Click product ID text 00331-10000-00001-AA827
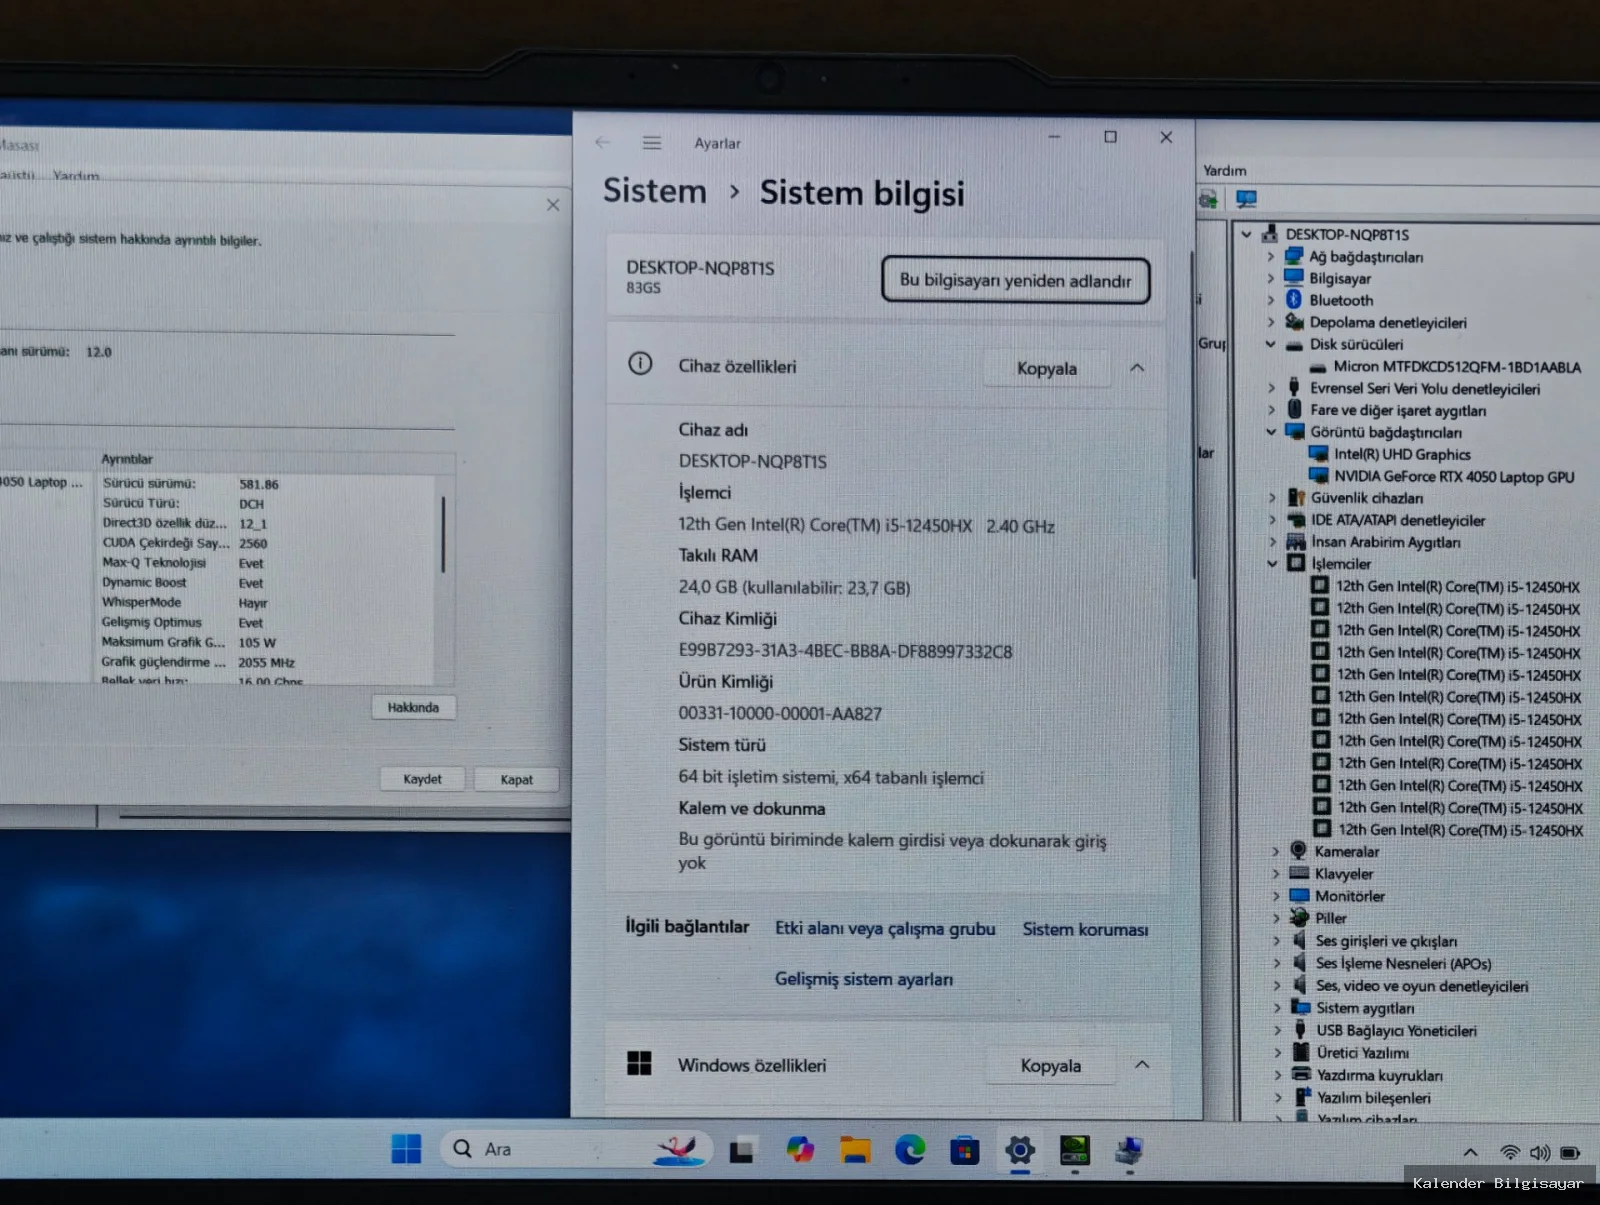This screenshot has width=1600, height=1205. point(780,713)
